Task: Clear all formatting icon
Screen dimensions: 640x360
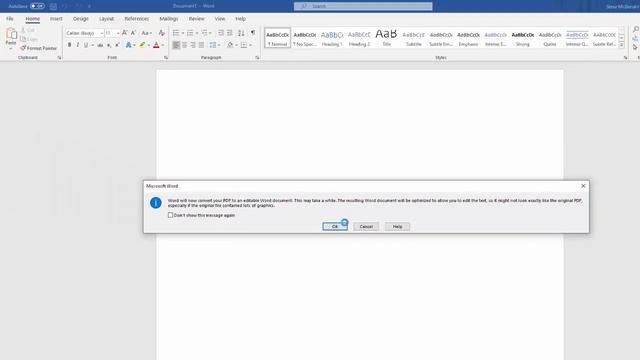Action: pyautogui.click(x=162, y=33)
